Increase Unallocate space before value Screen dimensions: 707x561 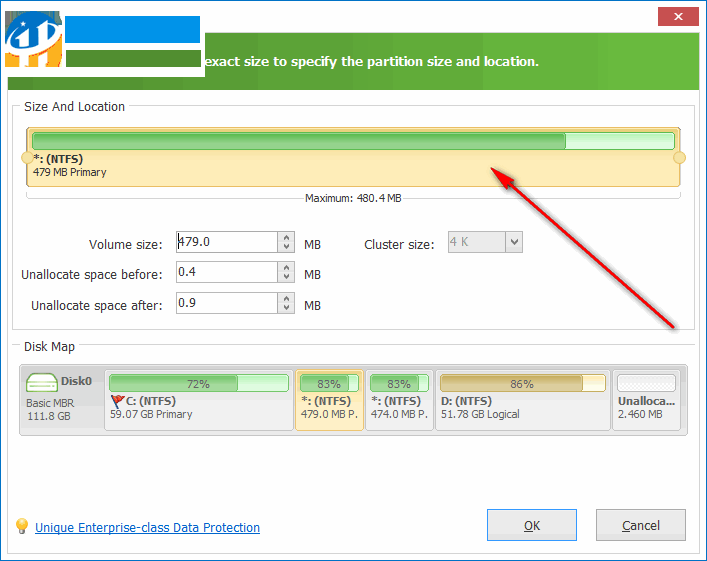point(286,267)
